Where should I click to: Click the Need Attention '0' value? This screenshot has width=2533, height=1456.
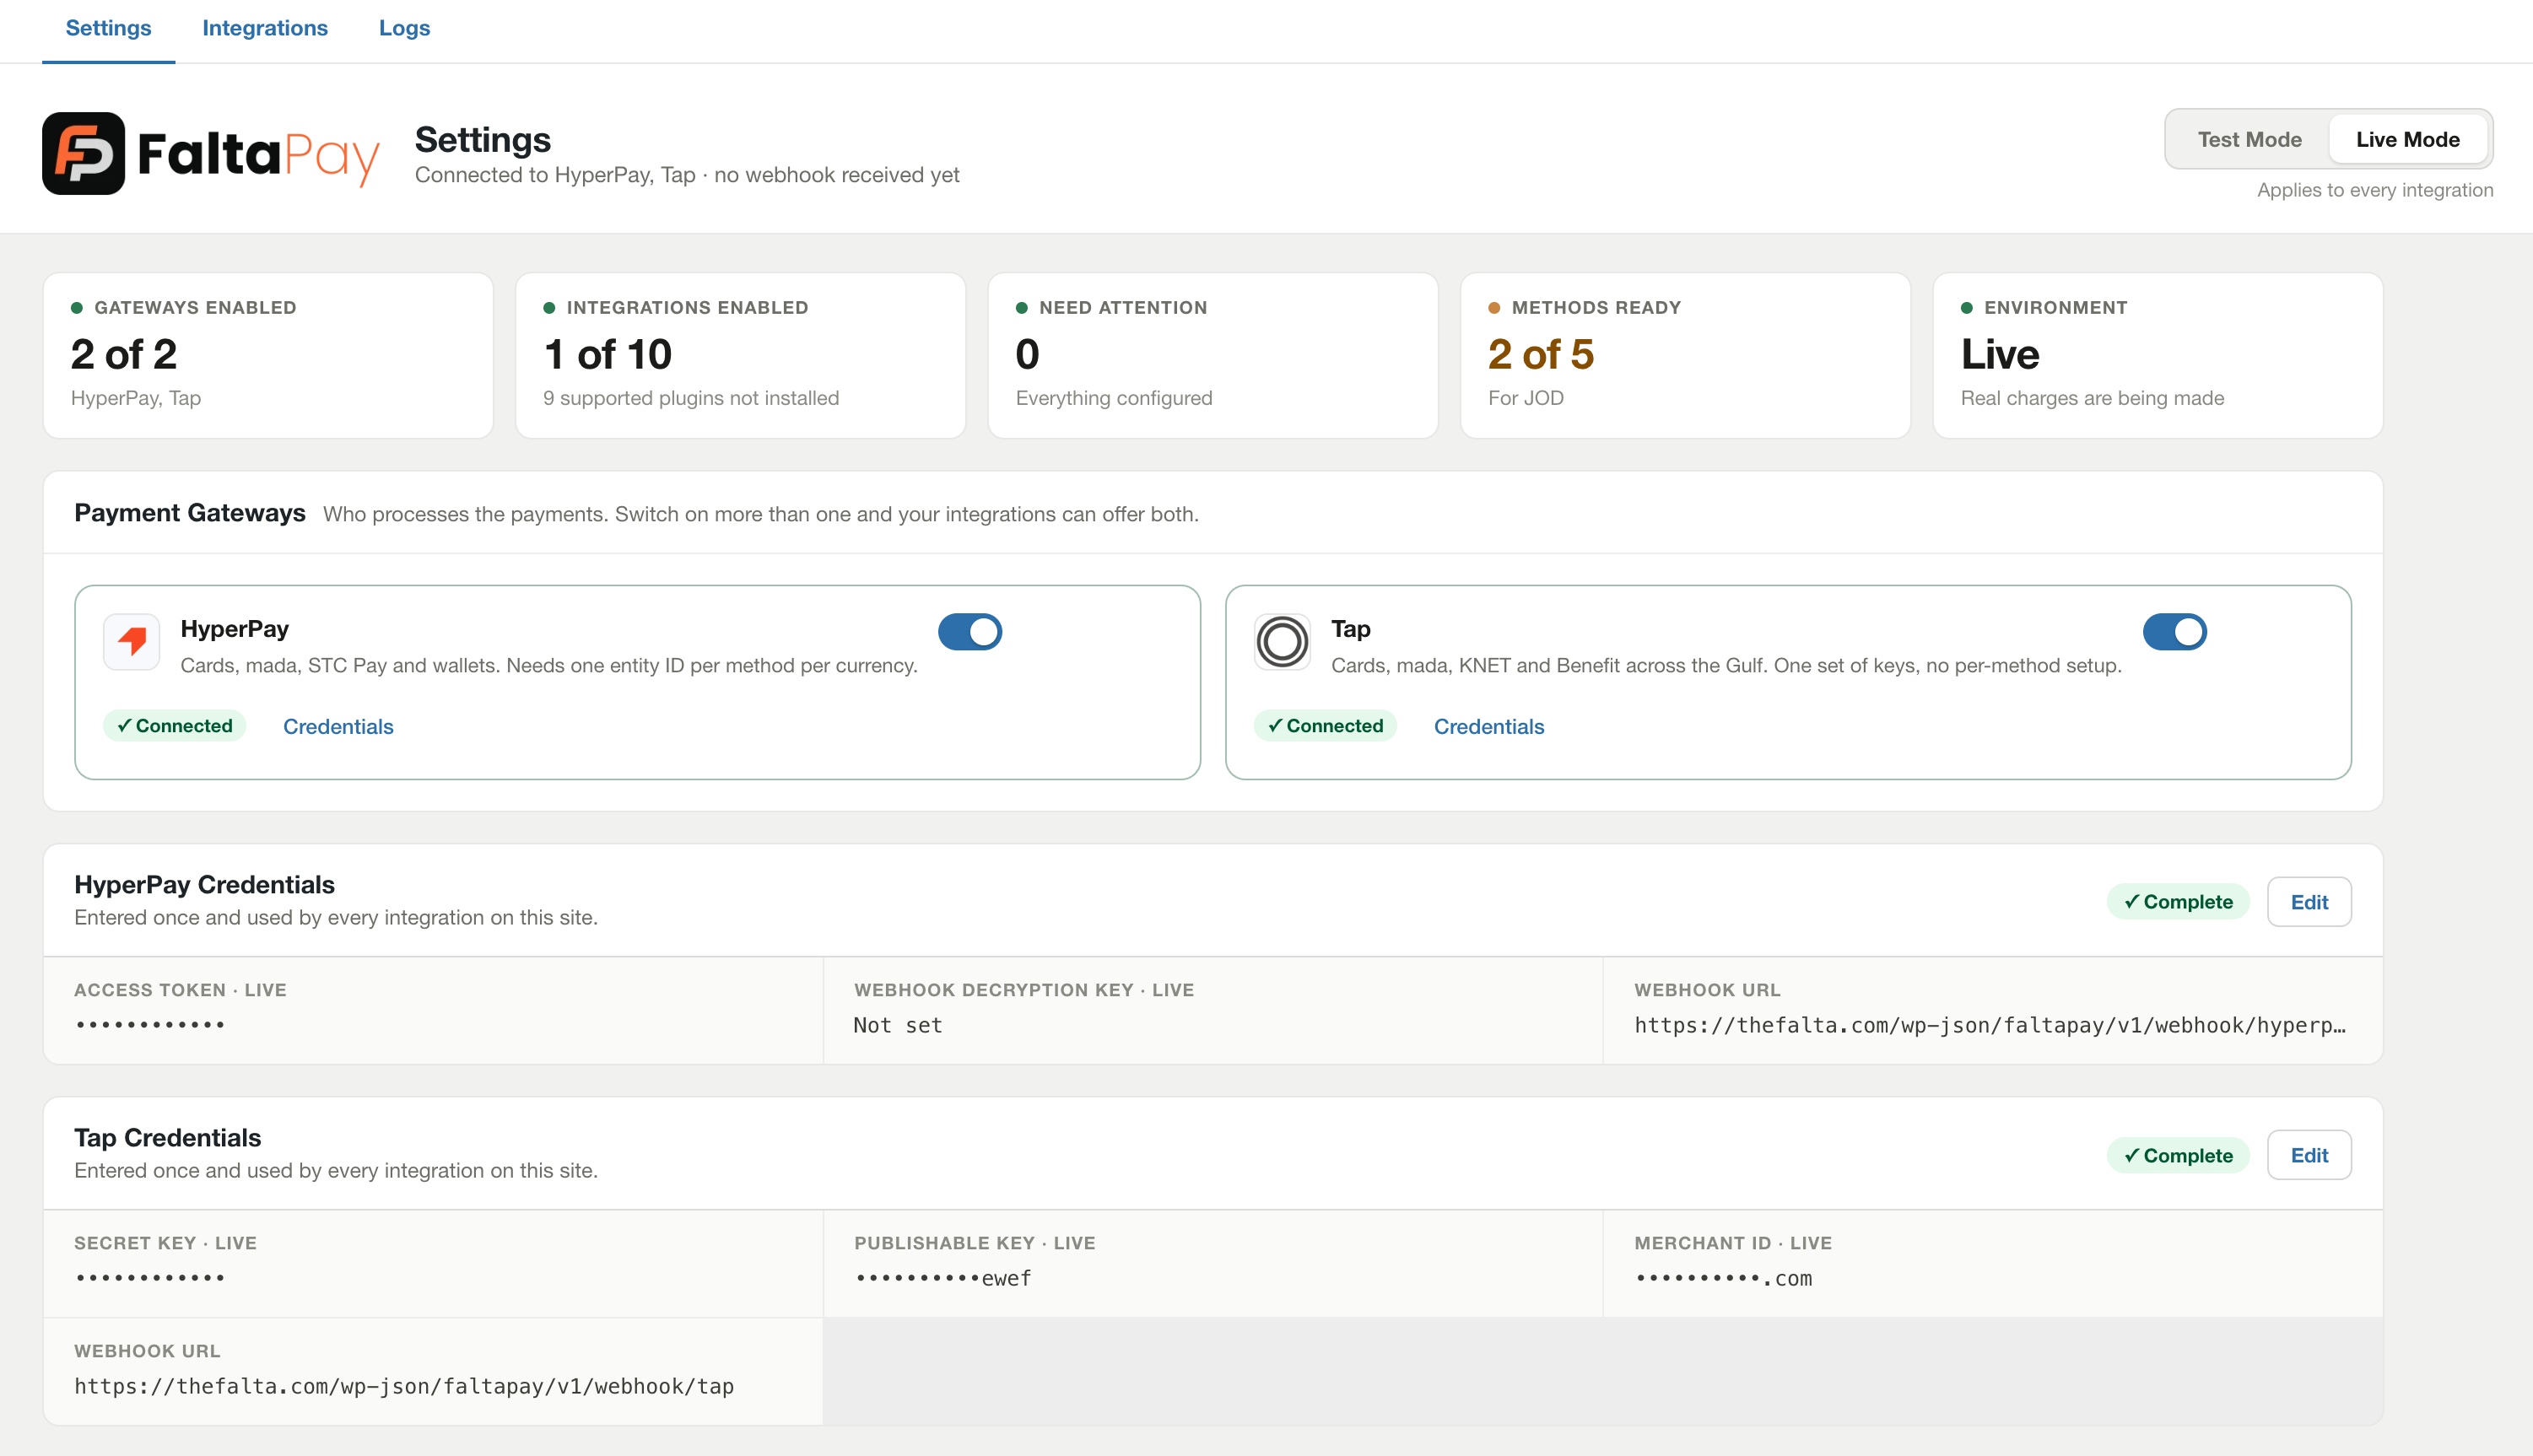[x=1027, y=354]
